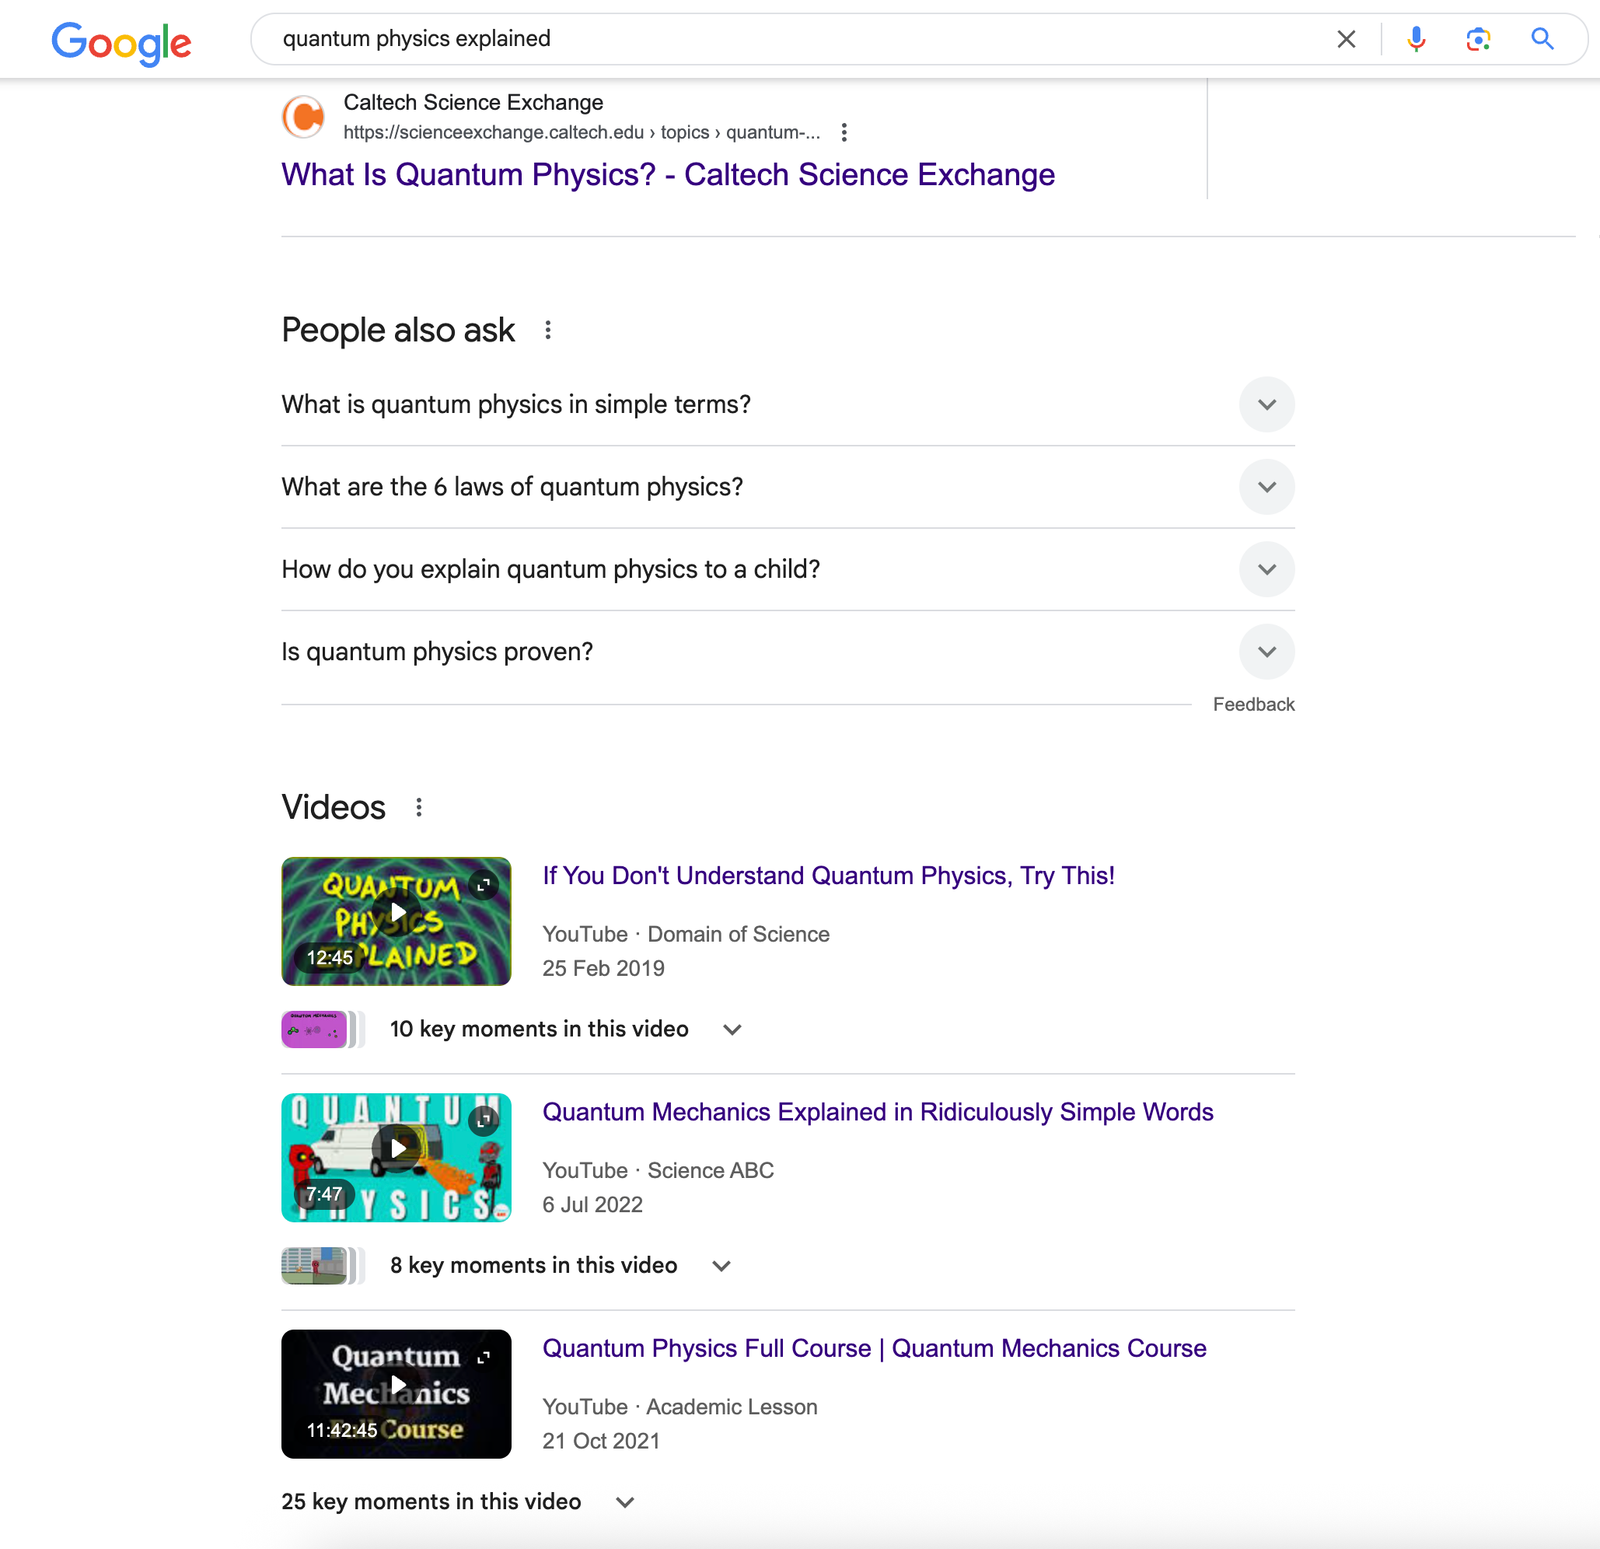Screen dimensions: 1600x1549
Task: Open People also ask options menu
Action: (548, 330)
